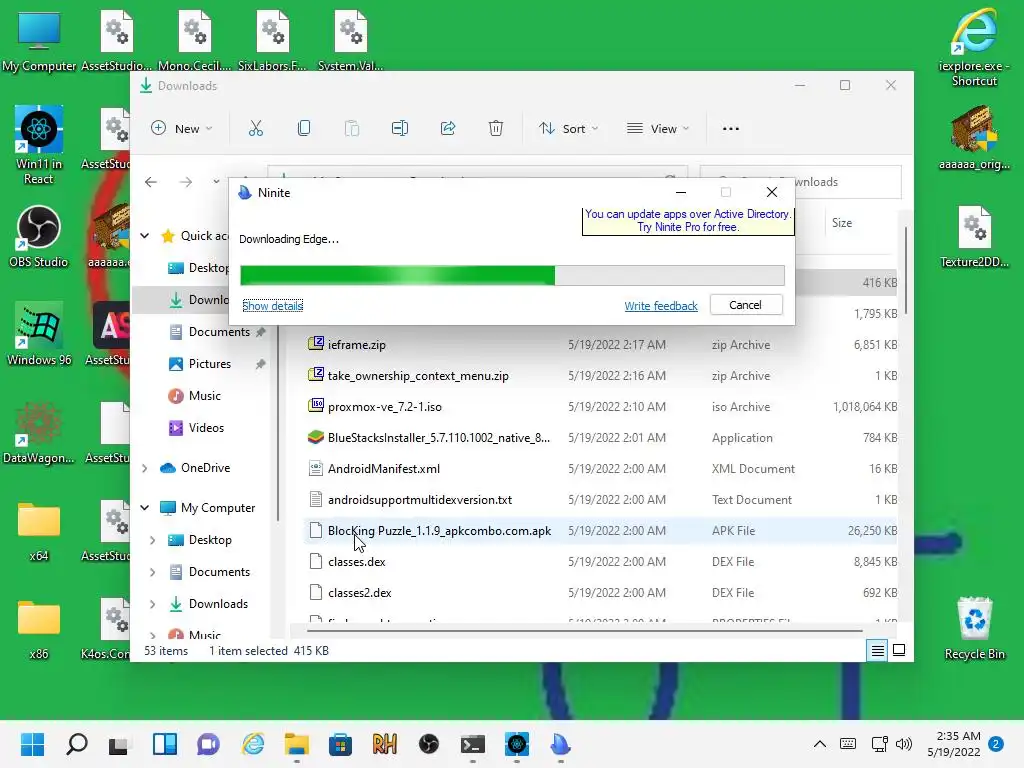
Task: Click the Share icon in Explorer toolbar
Action: tap(448, 129)
